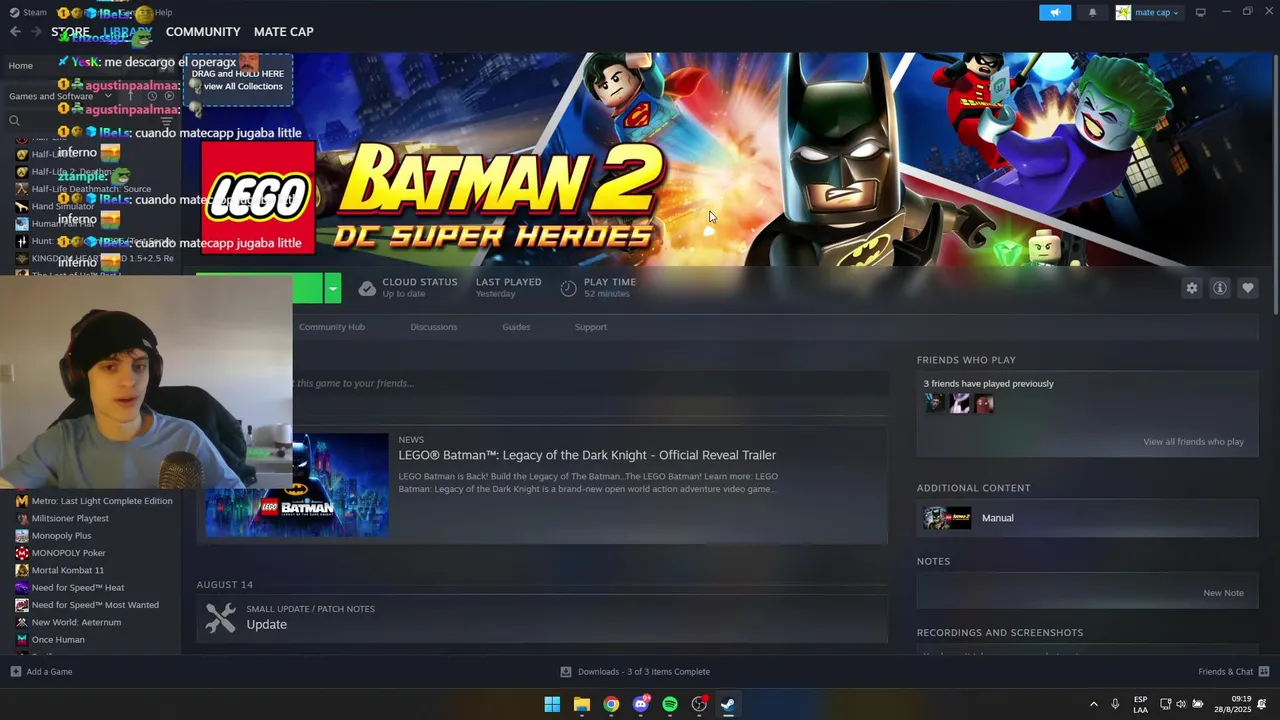Click the Steam announcements megaphone icon
The image size is (1280, 720).
click(1054, 12)
